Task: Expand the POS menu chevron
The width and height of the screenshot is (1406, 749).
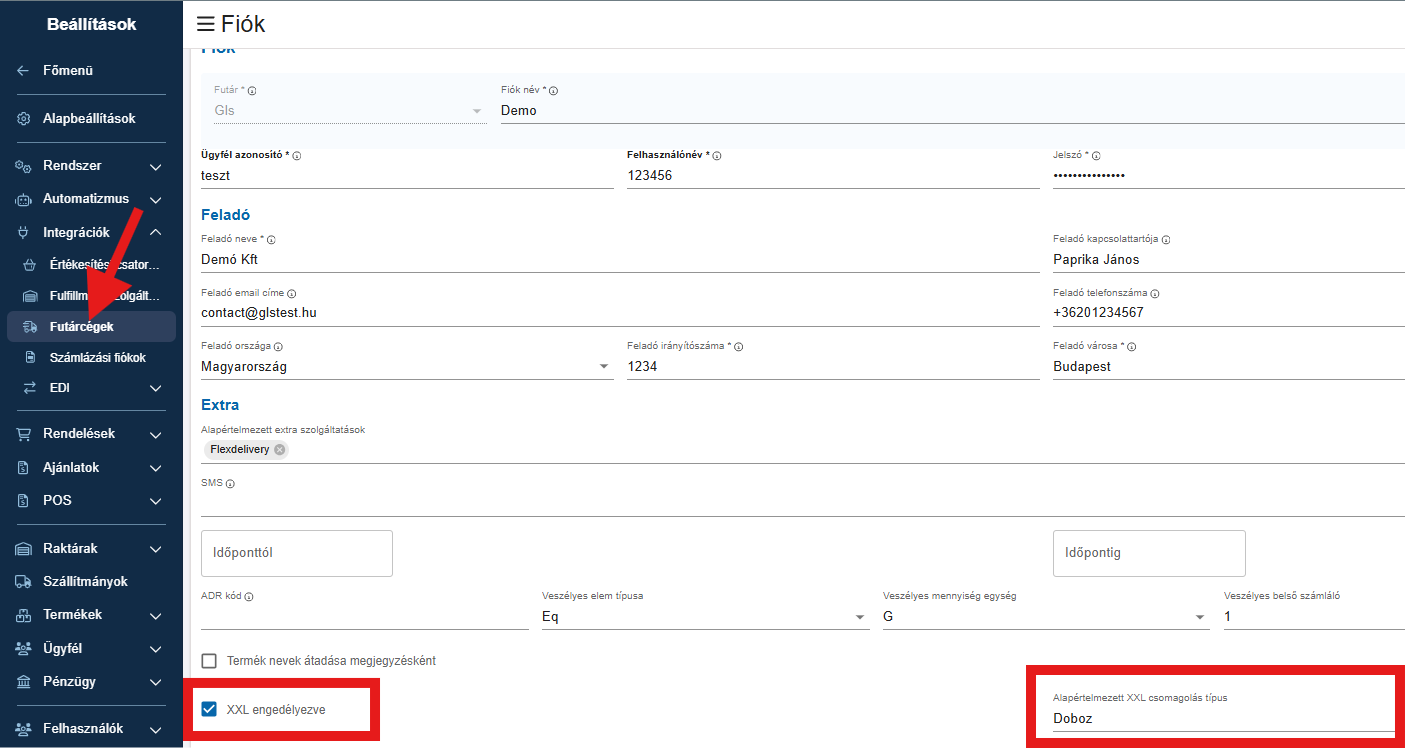Action: tap(156, 501)
